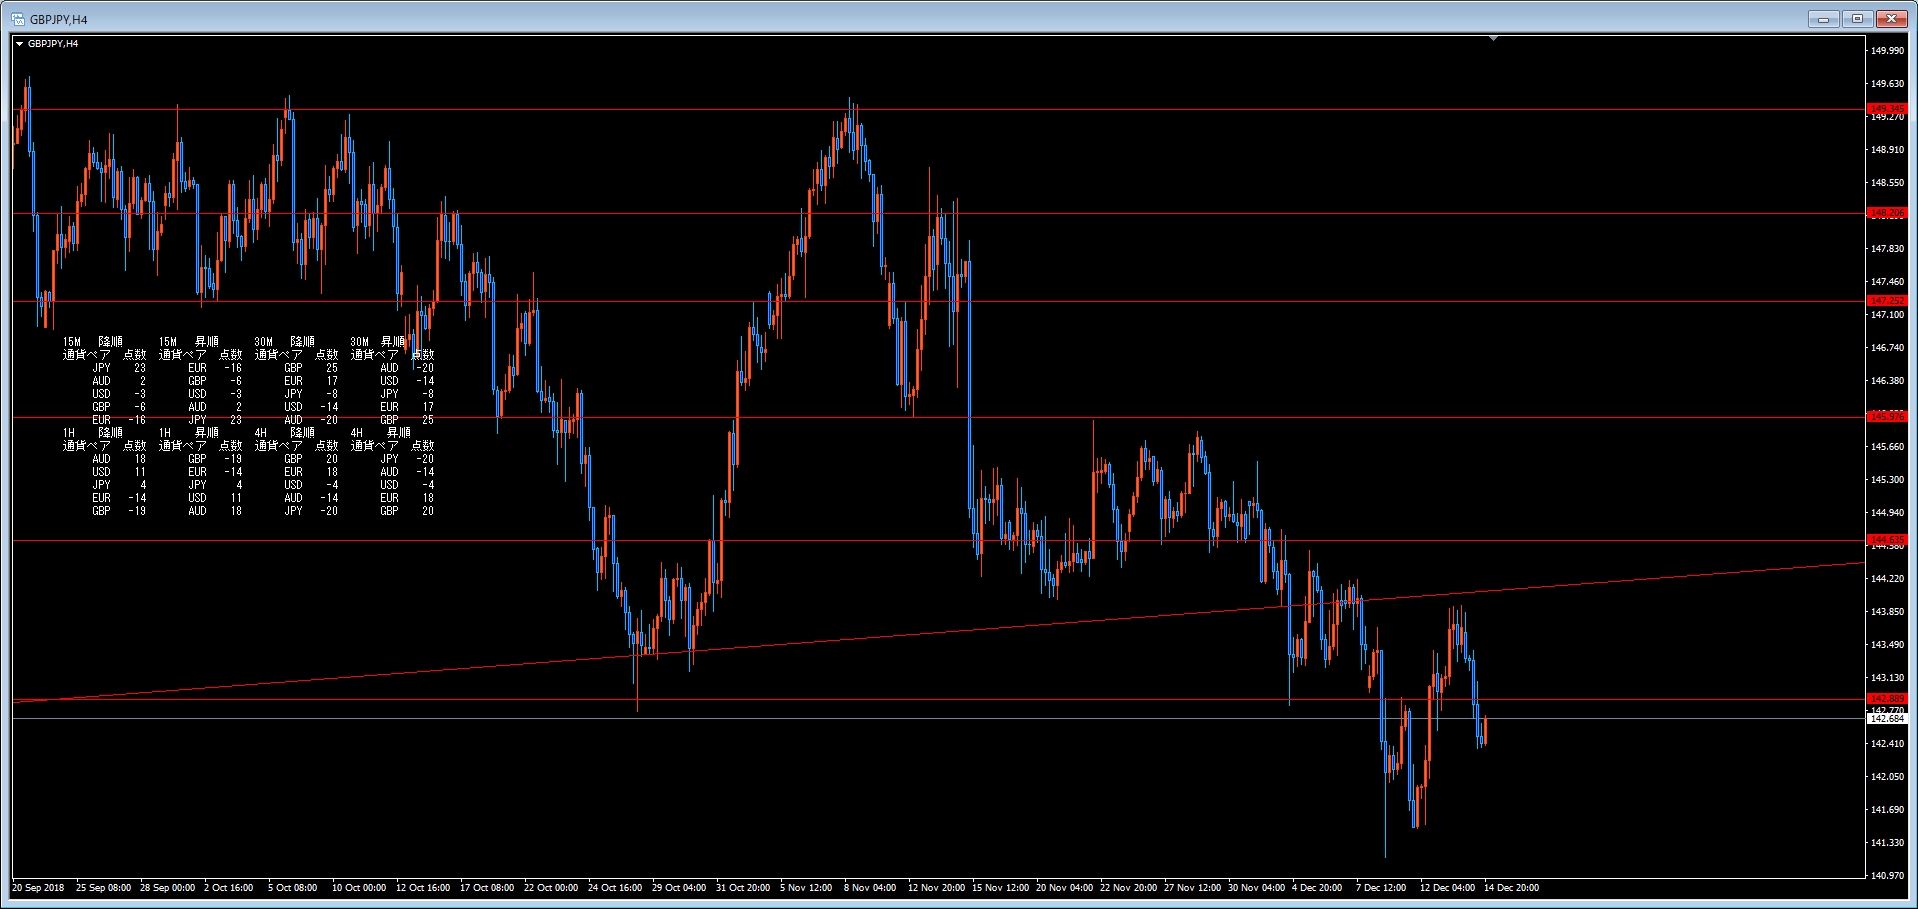Click the 2 Oct 16:00 time label

click(x=229, y=888)
